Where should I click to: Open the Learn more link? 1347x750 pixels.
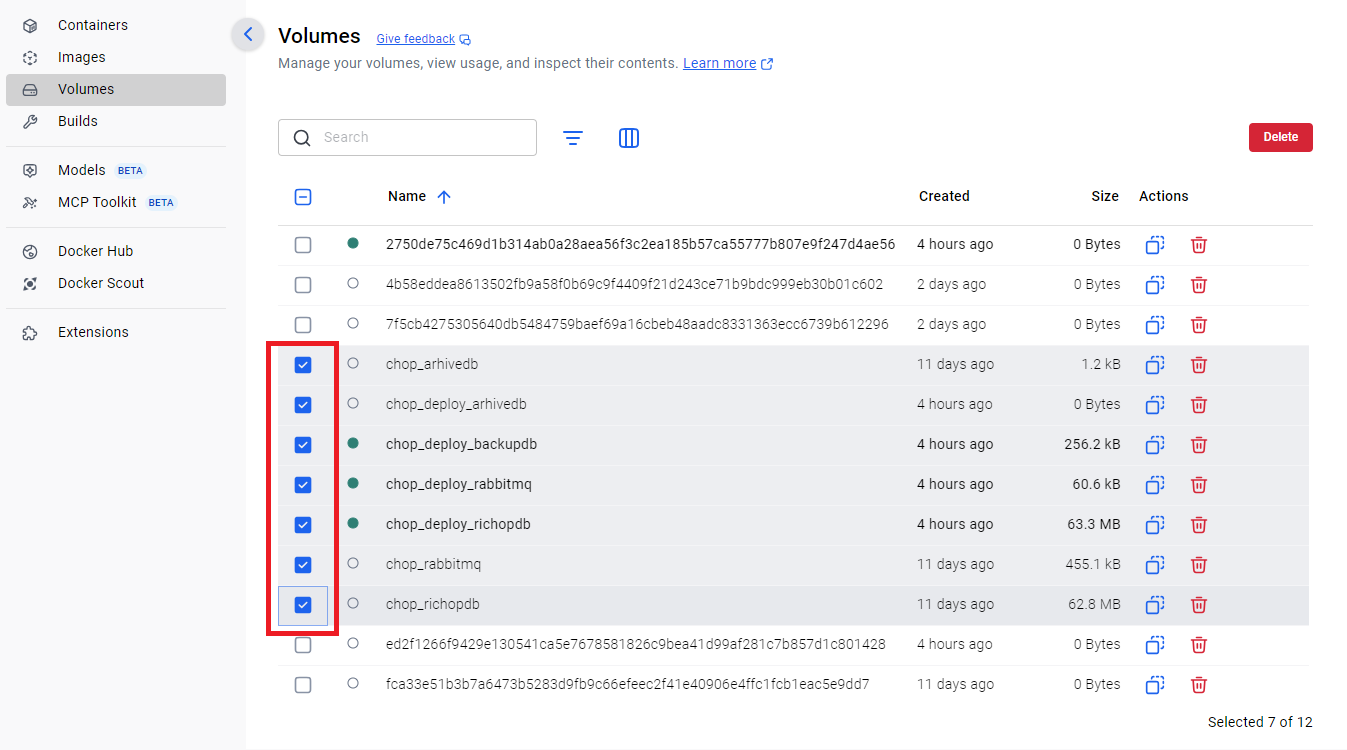719,63
